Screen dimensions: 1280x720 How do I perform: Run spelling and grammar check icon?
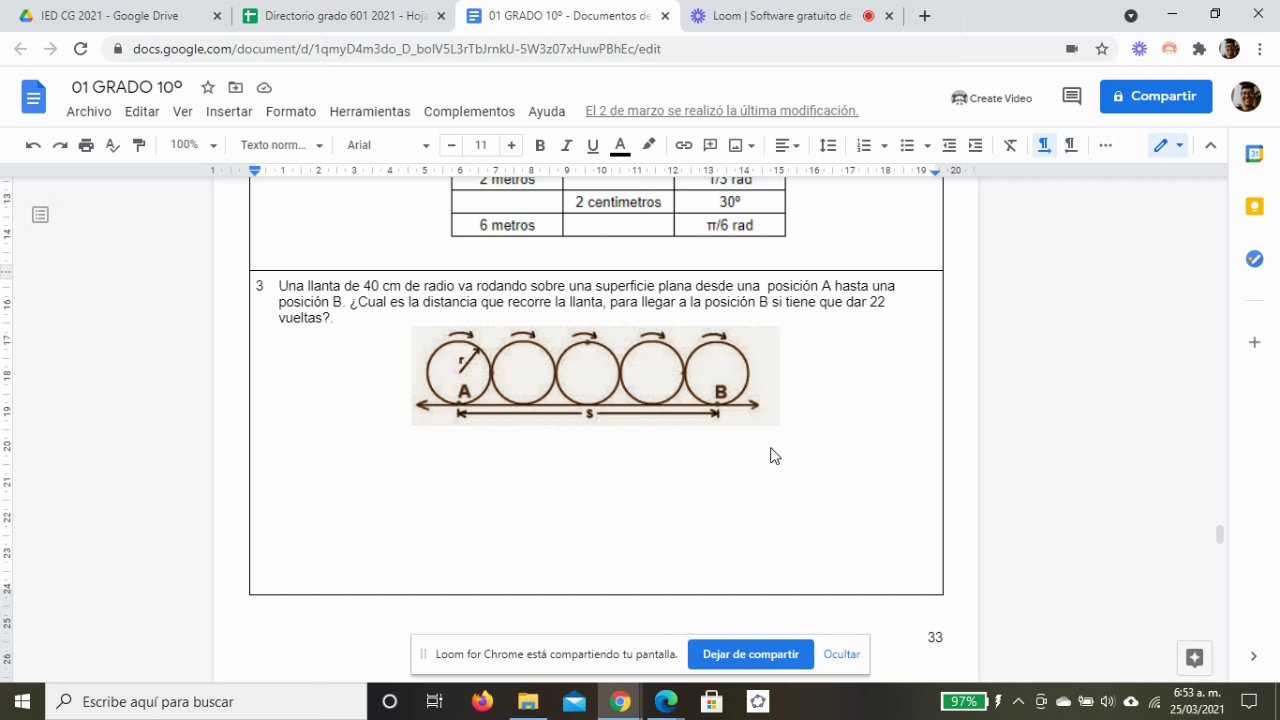pos(112,145)
